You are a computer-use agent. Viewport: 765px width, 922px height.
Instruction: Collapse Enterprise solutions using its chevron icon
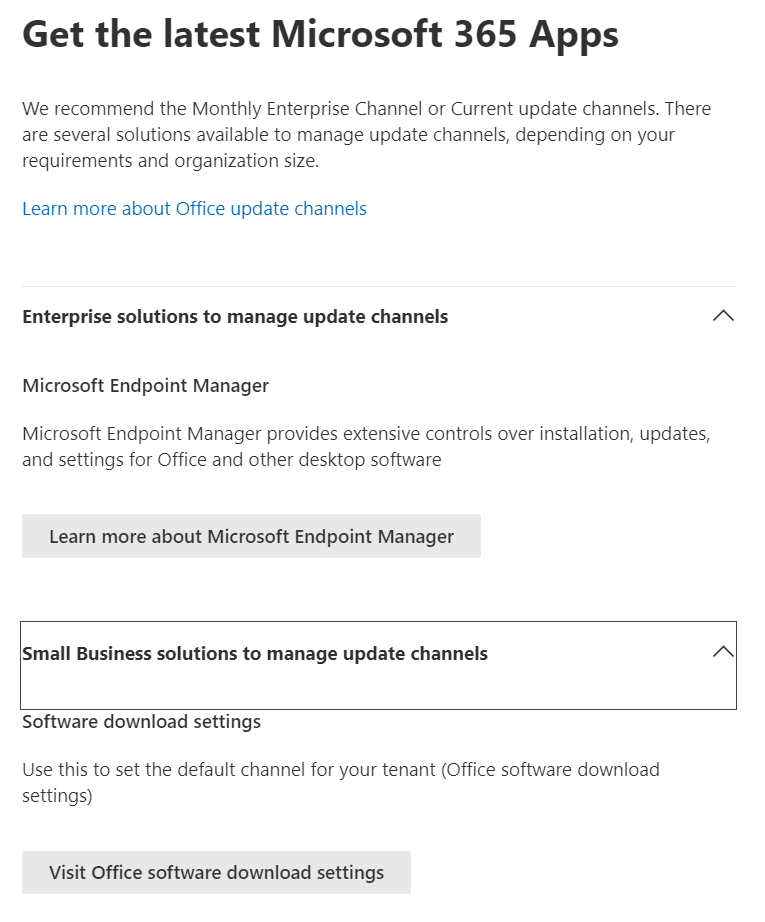[722, 315]
